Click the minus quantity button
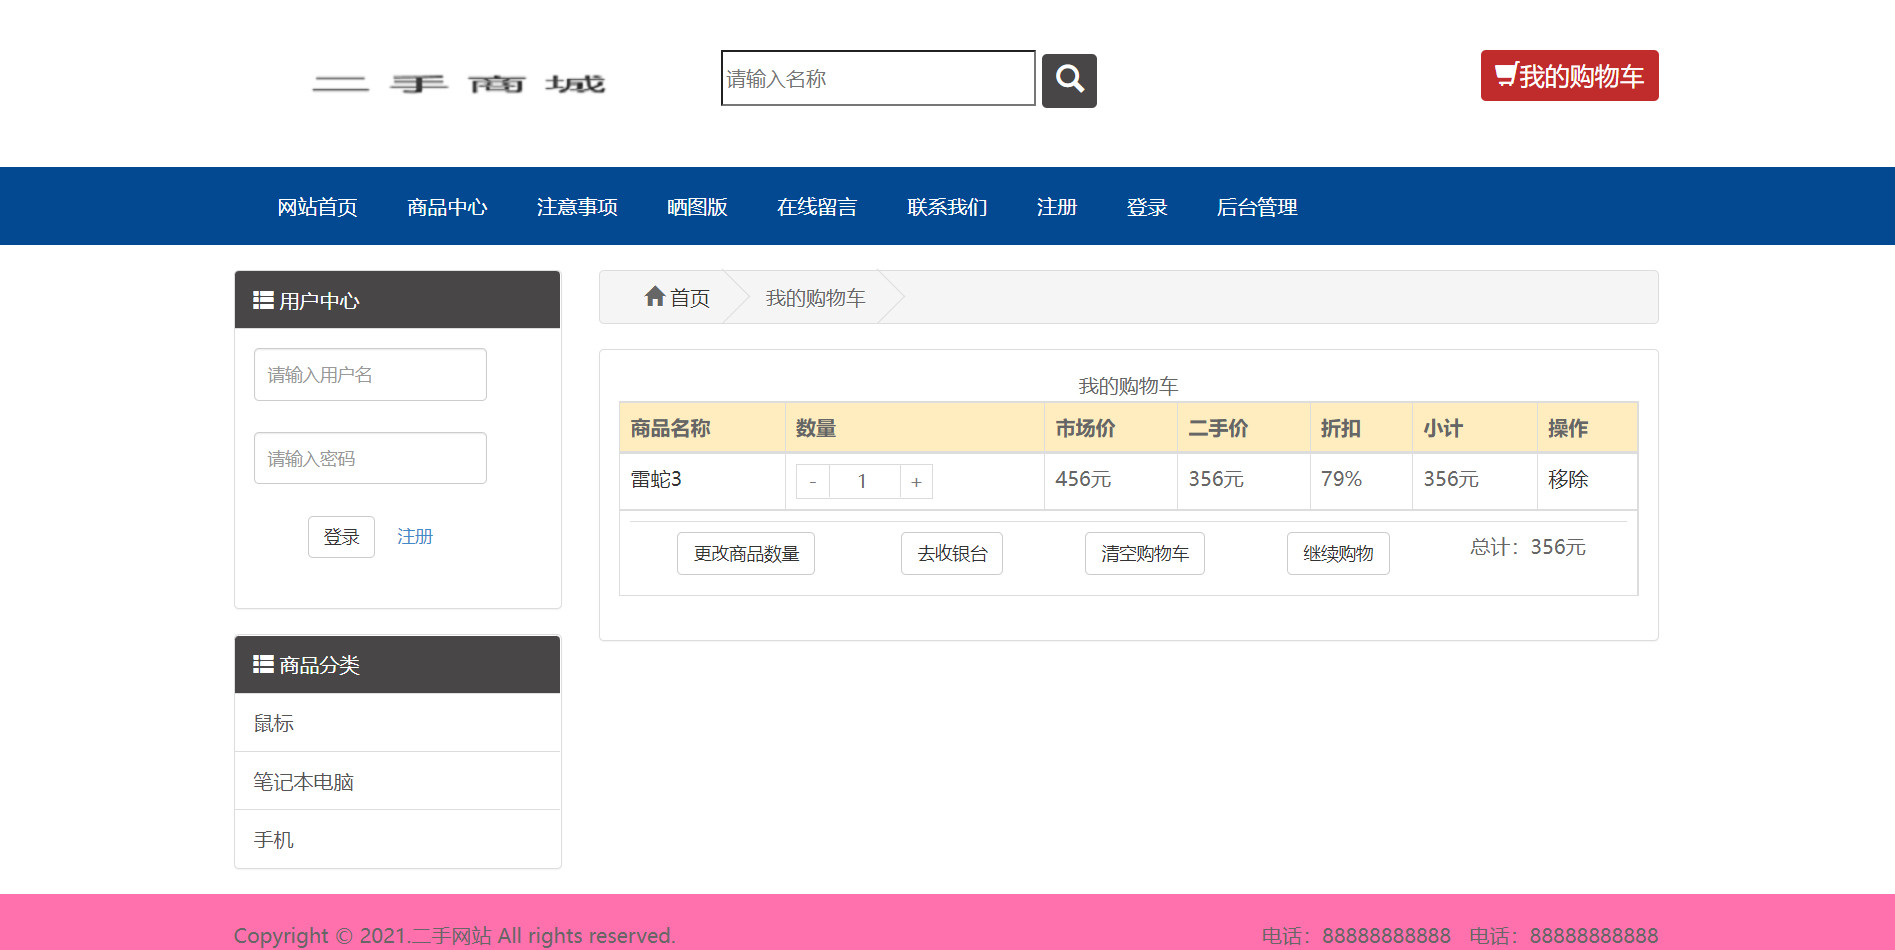 (812, 482)
